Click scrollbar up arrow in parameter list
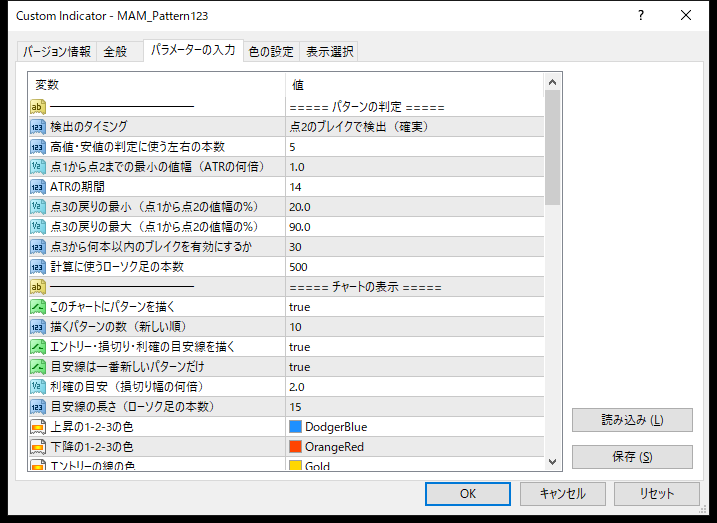This screenshot has height=523, width=717. [552, 82]
